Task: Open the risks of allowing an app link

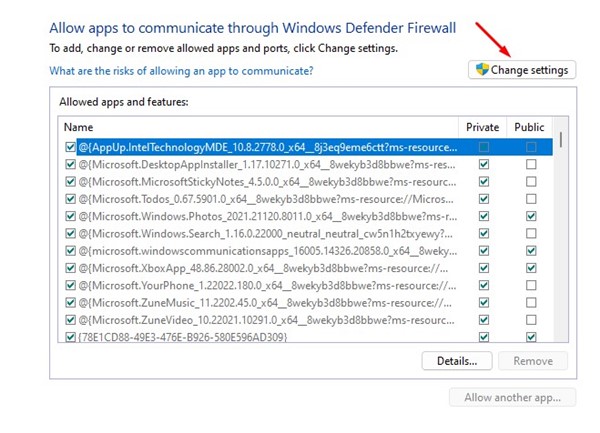Action: click(x=181, y=71)
